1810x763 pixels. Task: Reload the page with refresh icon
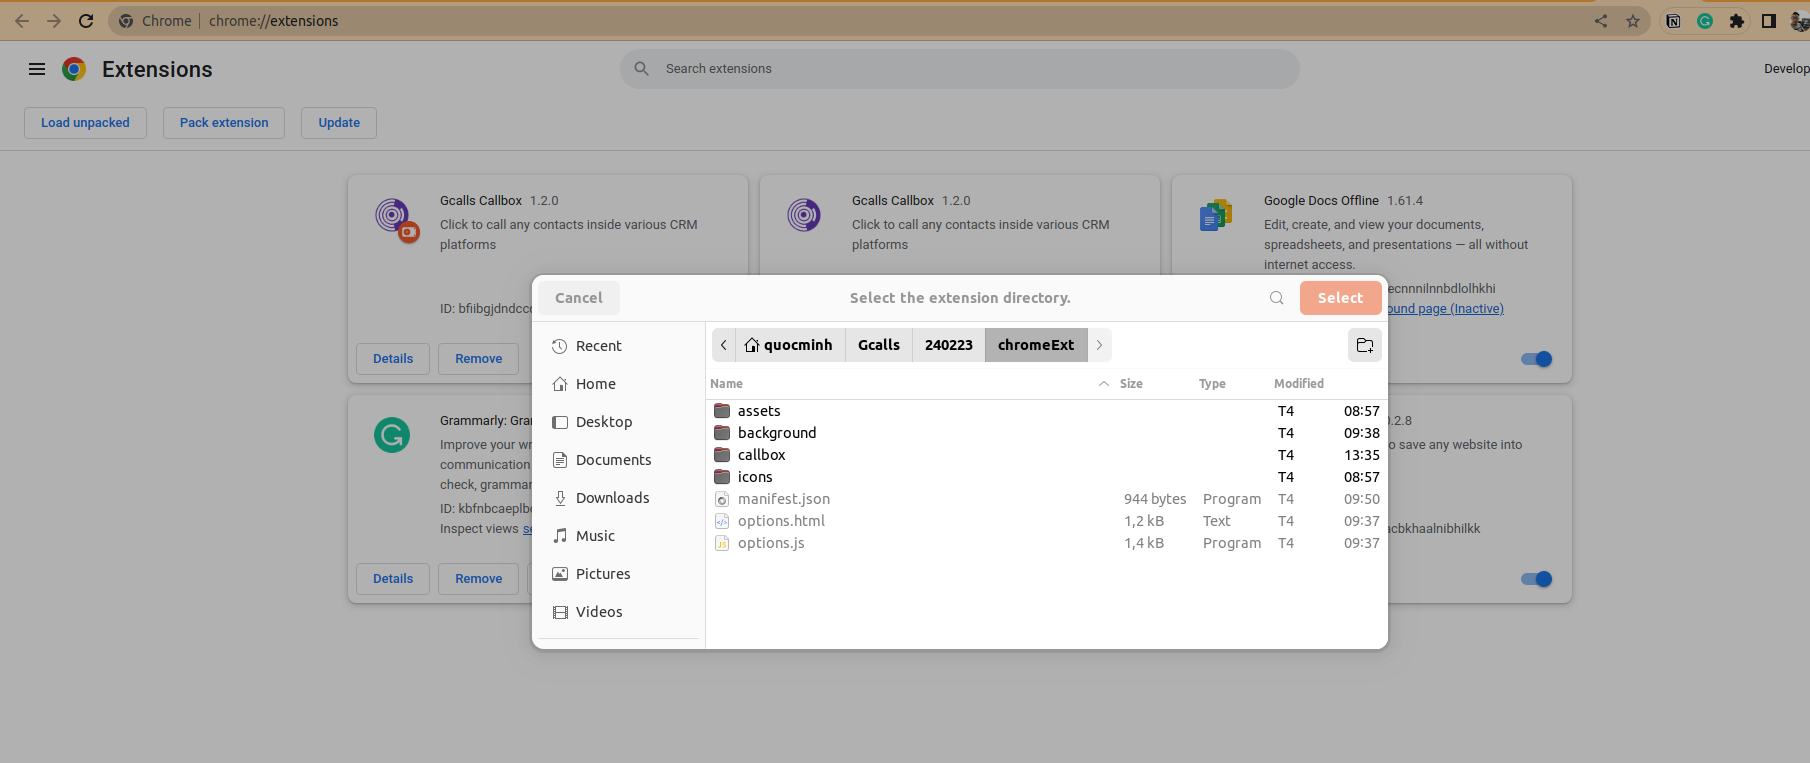(x=86, y=21)
